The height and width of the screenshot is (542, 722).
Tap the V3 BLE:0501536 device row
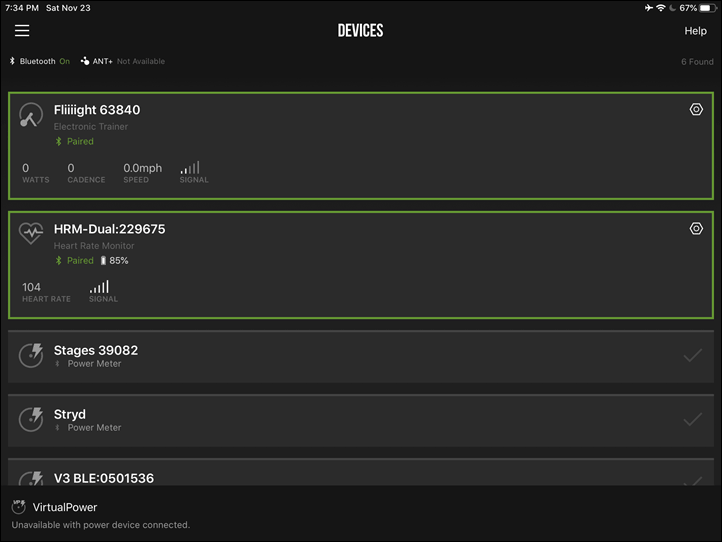point(361,472)
